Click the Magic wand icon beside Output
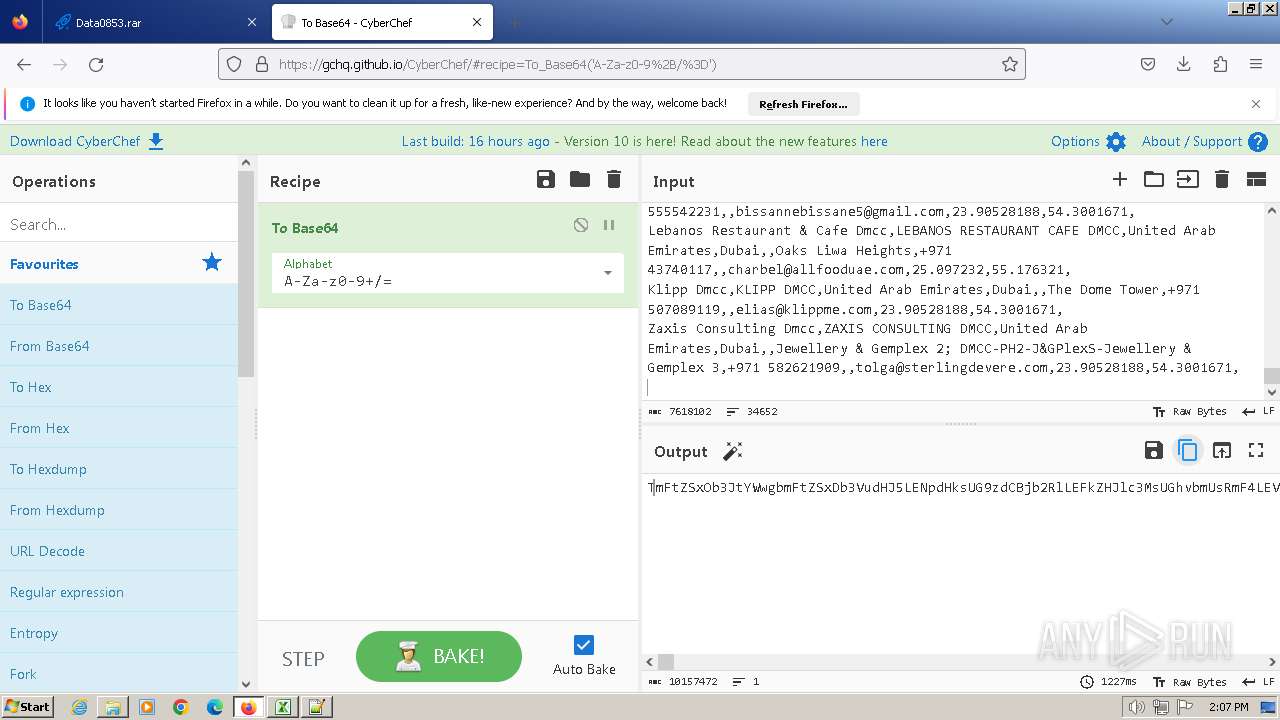 click(733, 451)
